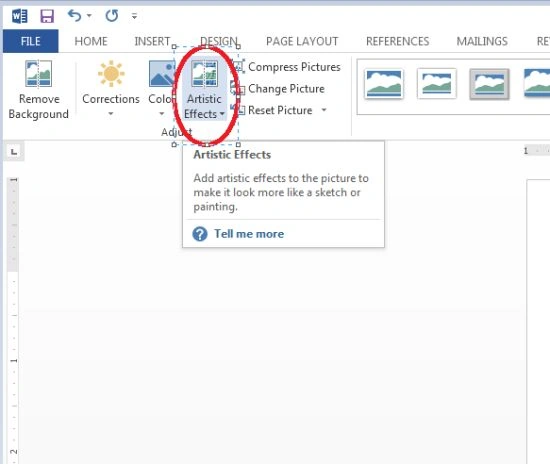This screenshot has height=464, width=550.
Task: Click the Tell me more link
Action: [x=249, y=234]
